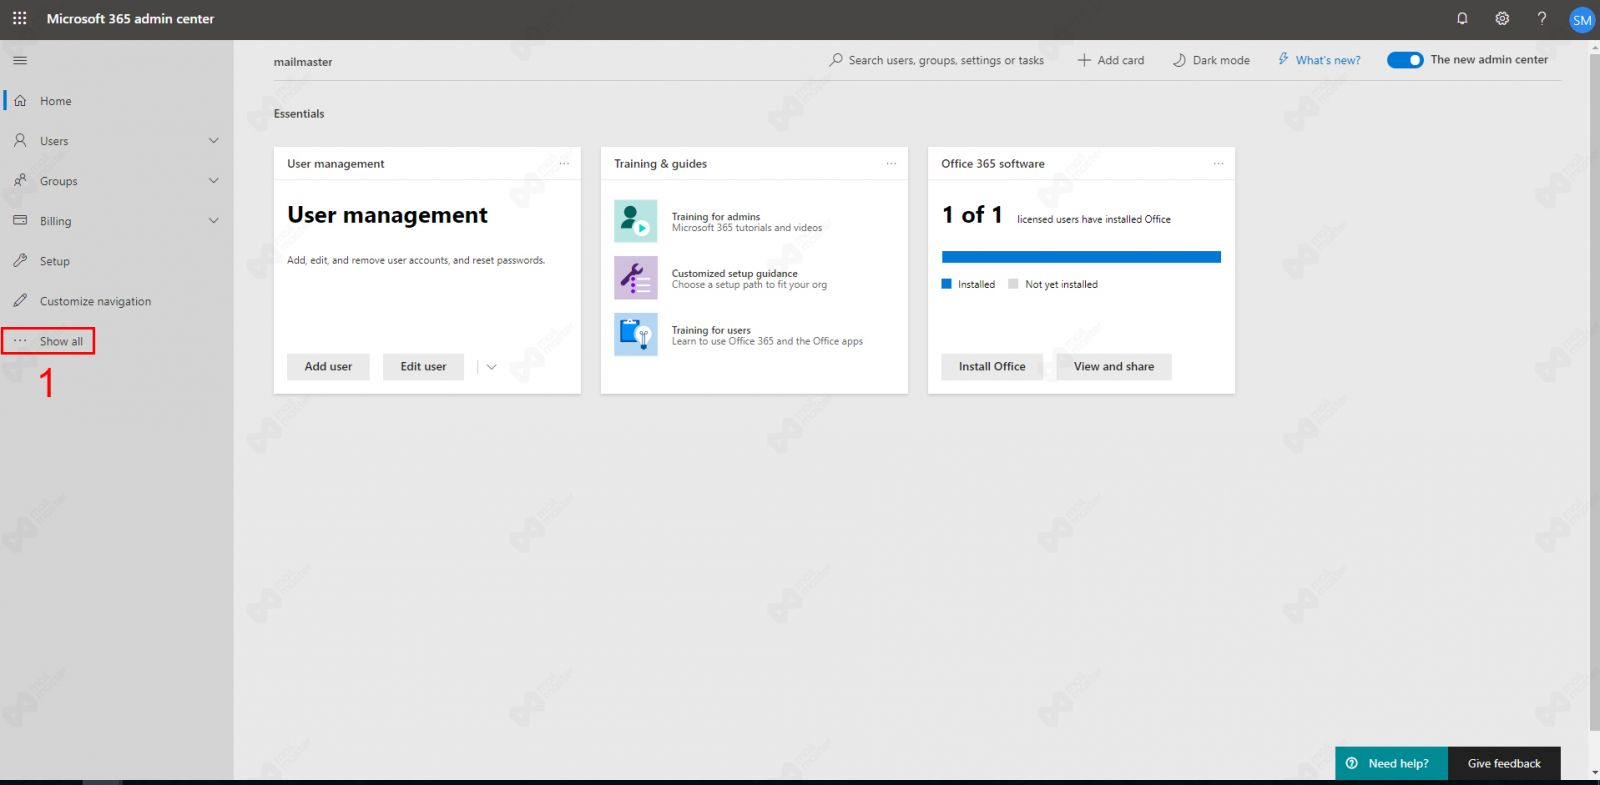The image size is (1600, 785).
Task: Click the blue Installed legend swatch
Action: point(946,284)
